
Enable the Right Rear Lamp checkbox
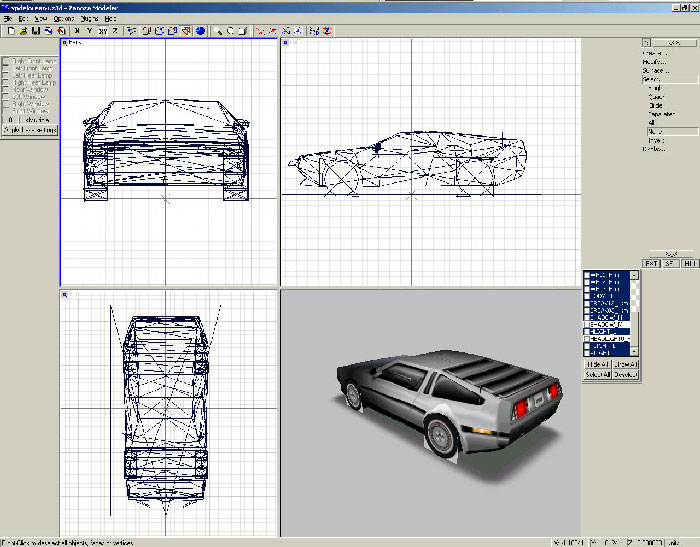pos(6,83)
